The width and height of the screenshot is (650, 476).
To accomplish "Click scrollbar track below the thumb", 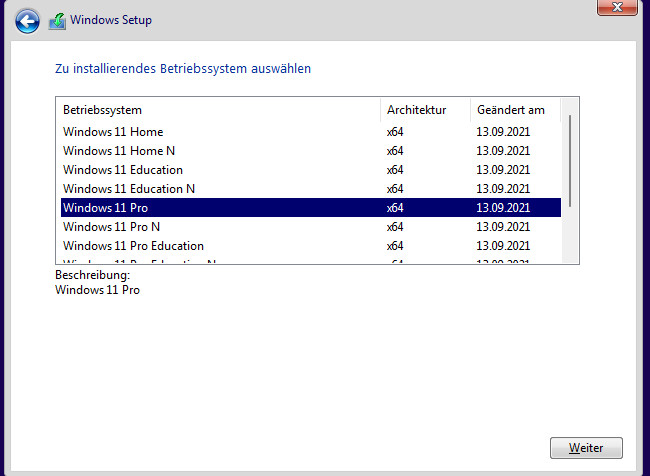I will 570,235.
